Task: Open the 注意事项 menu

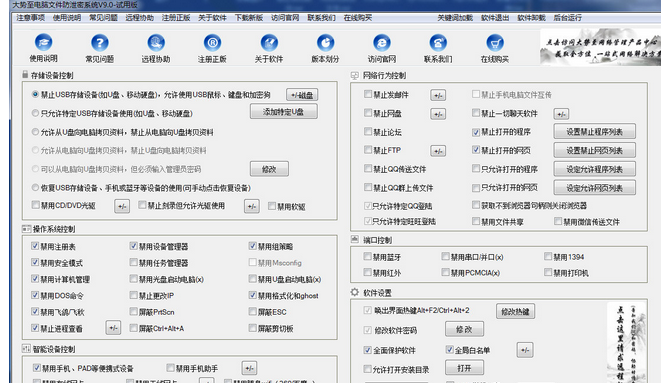Action: point(31,18)
